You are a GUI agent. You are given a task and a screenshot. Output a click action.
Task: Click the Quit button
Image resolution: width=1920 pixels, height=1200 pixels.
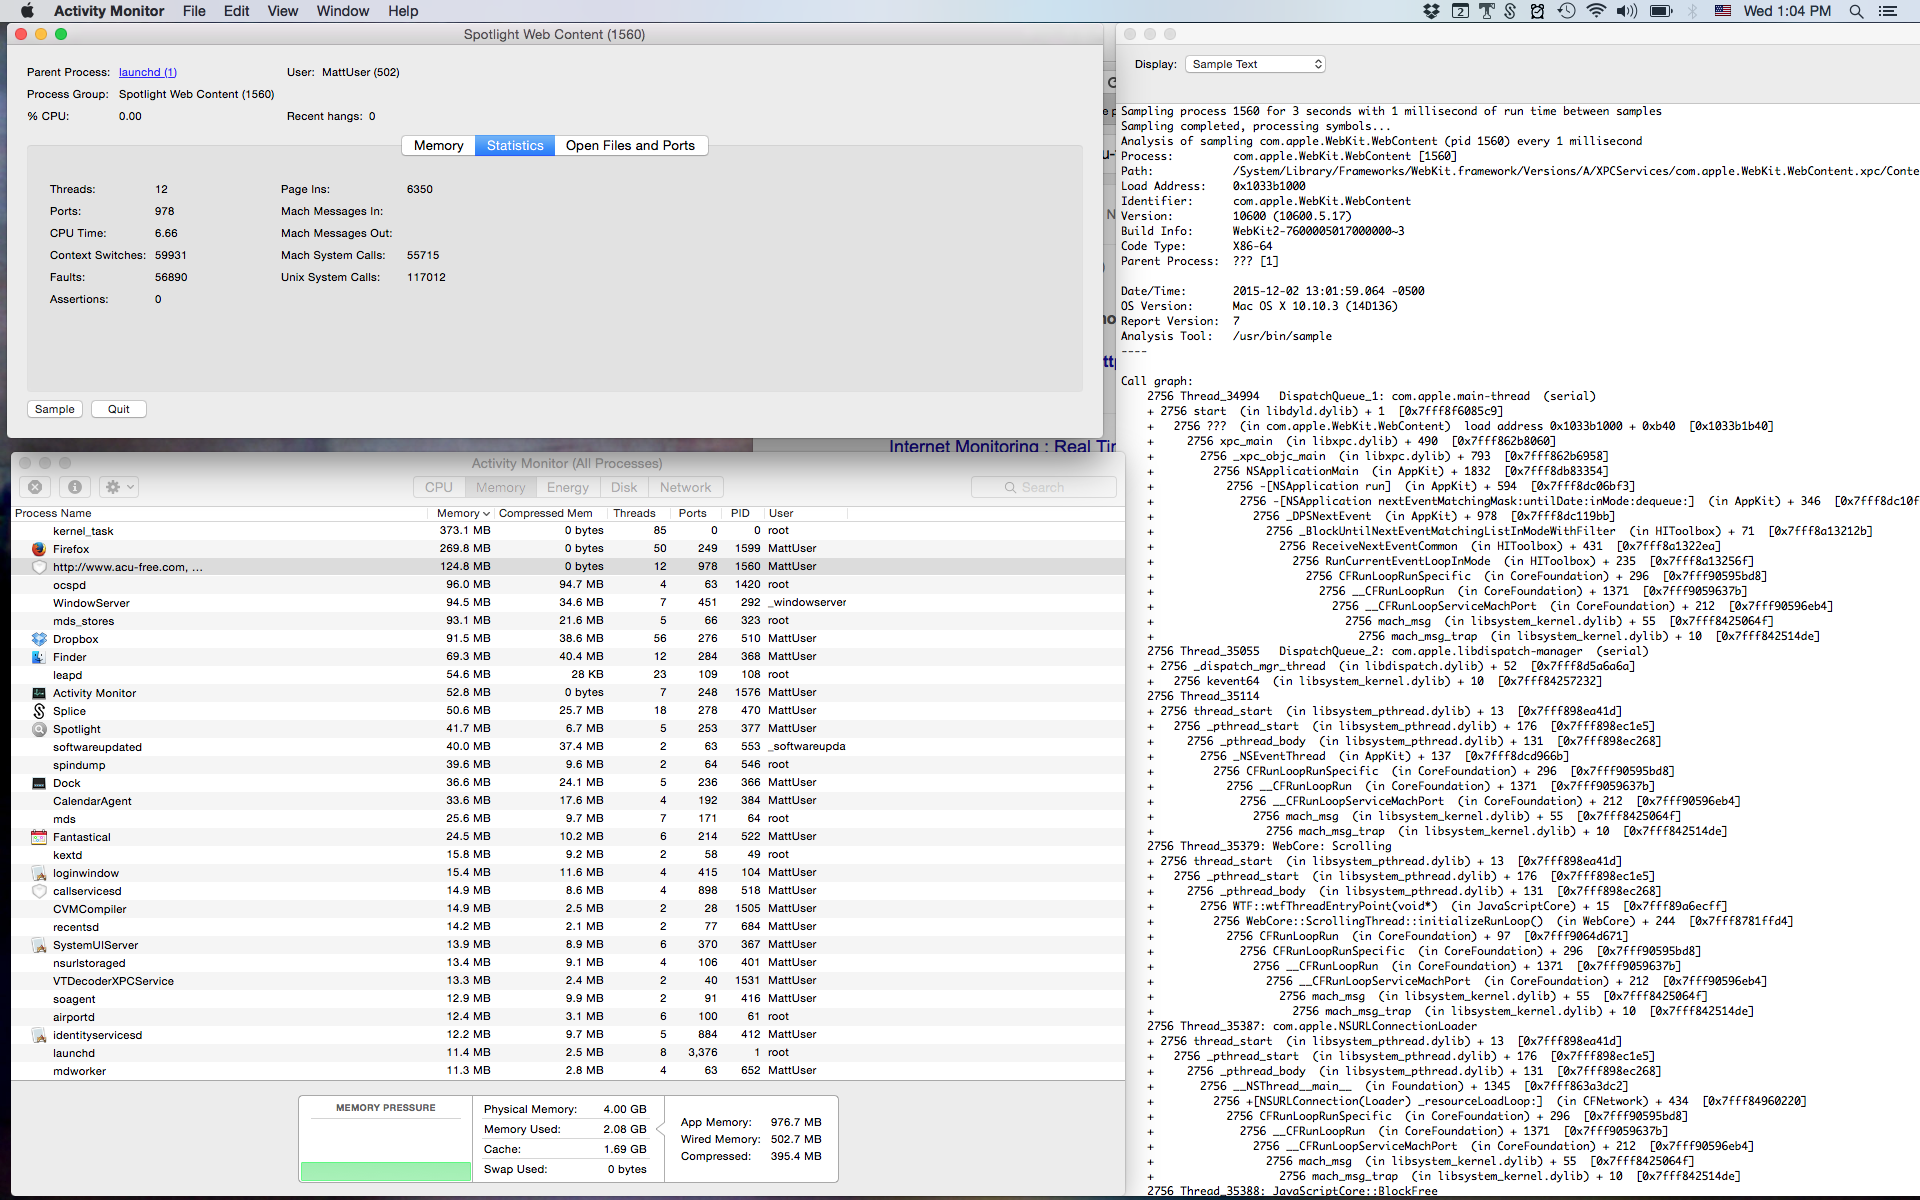tap(119, 409)
